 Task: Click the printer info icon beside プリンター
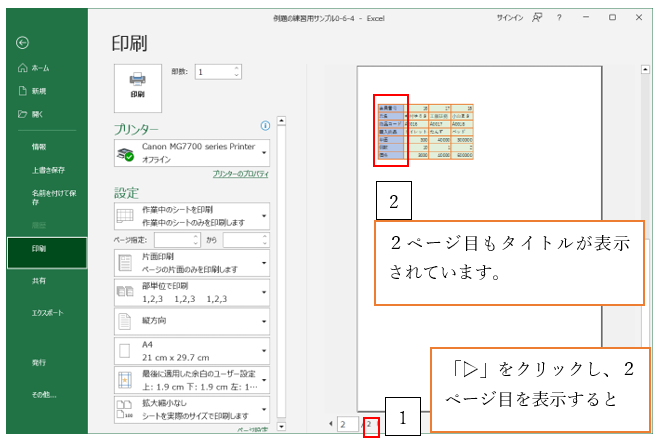coord(265,127)
